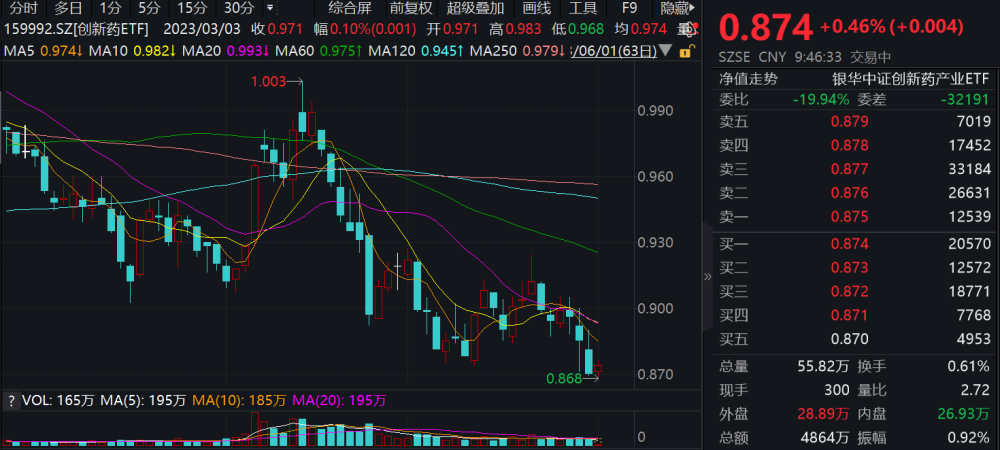Open the more time periods dropdown arrow
This screenshot has height=450, width=1000.
tap(270, 8)
